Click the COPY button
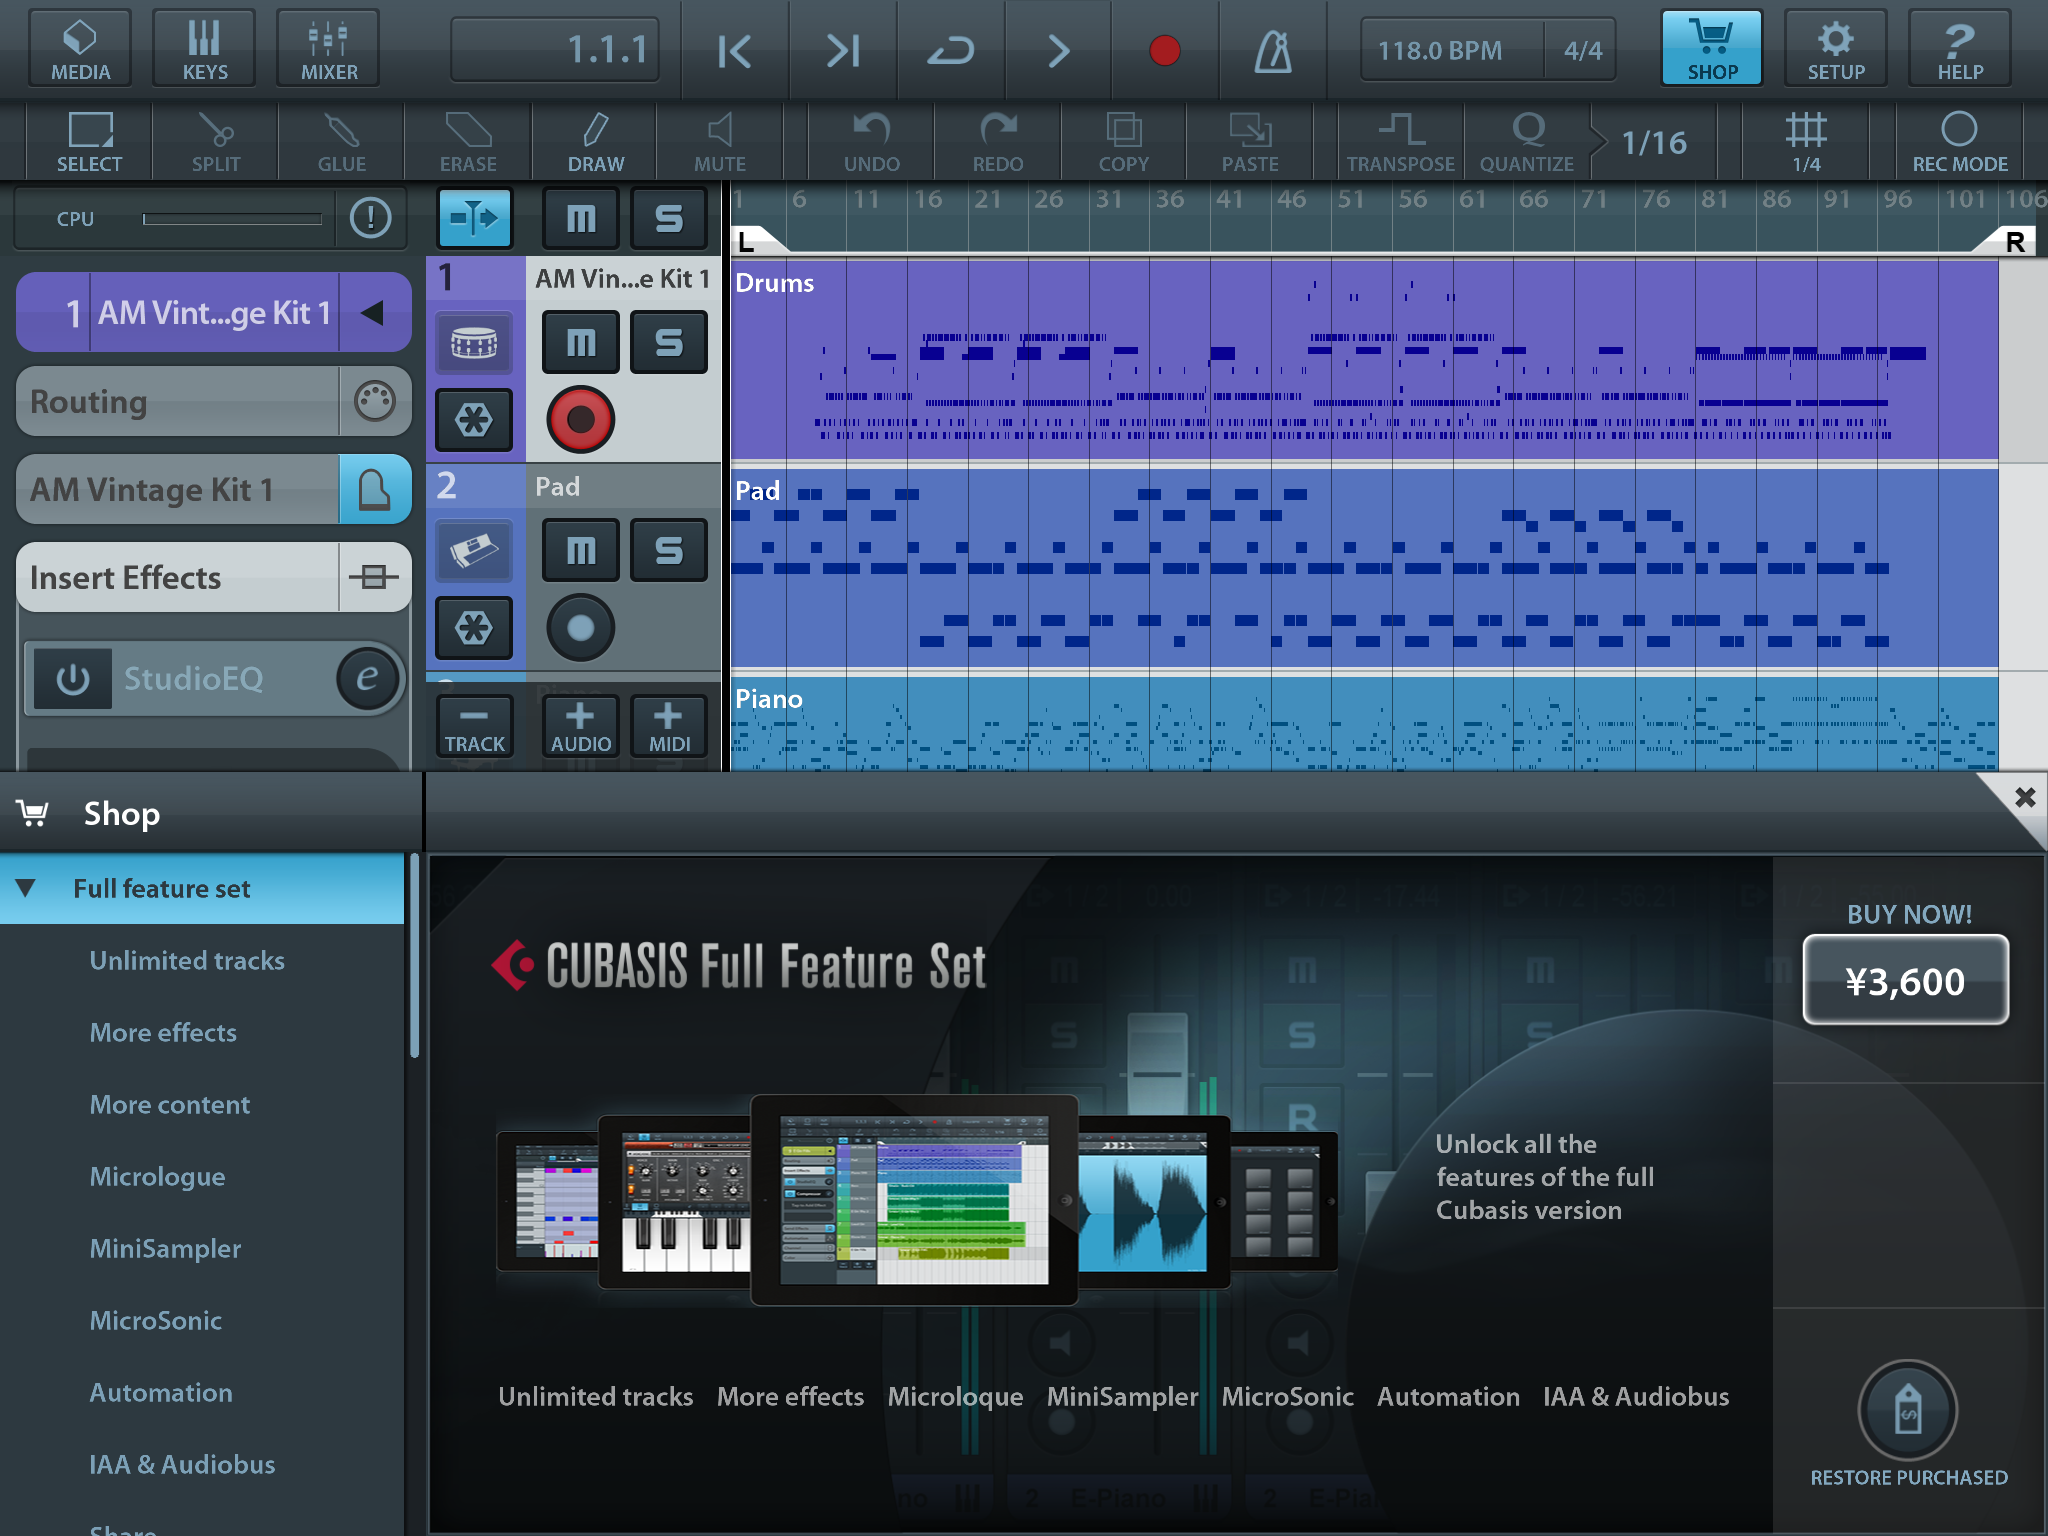This screenshot has height=1536, width=2048. [1124, 142]
